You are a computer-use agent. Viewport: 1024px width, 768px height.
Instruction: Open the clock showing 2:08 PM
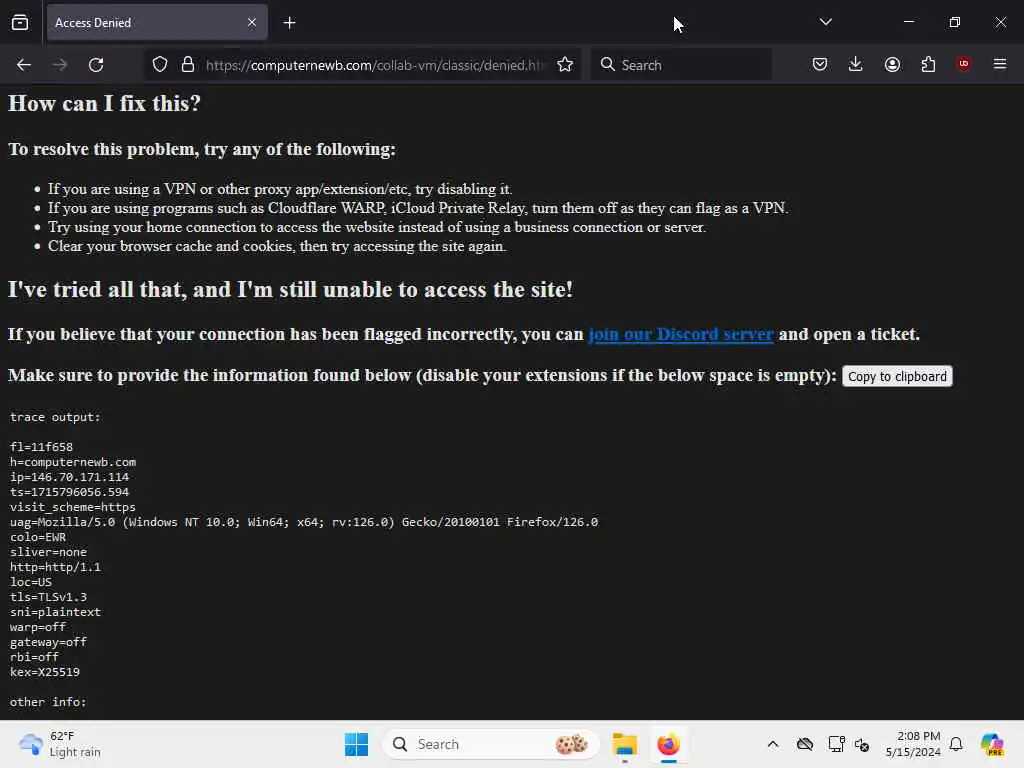click(x=913, y=744)
